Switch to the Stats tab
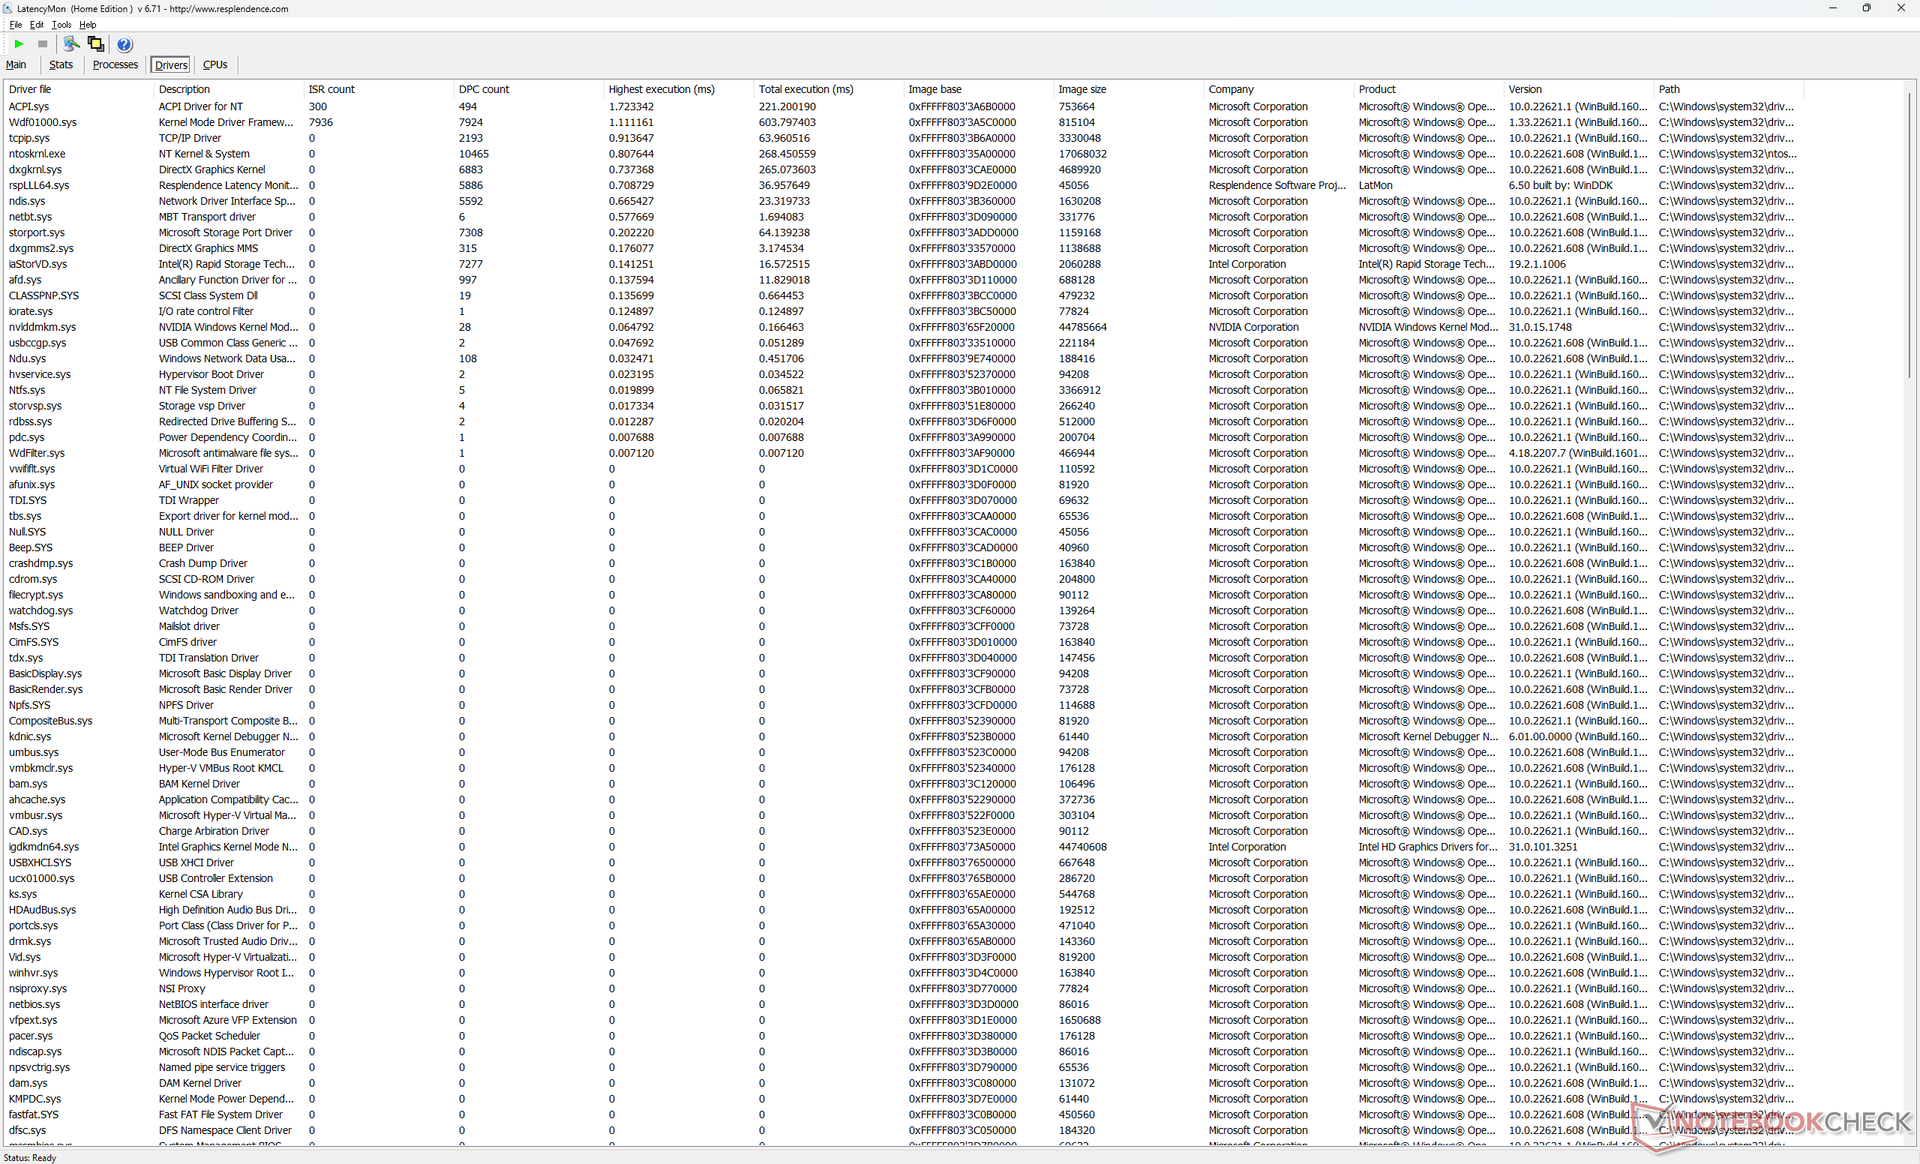This screenshot has width=1920, height=1164. pyautogui.click(x=61, y=65)
